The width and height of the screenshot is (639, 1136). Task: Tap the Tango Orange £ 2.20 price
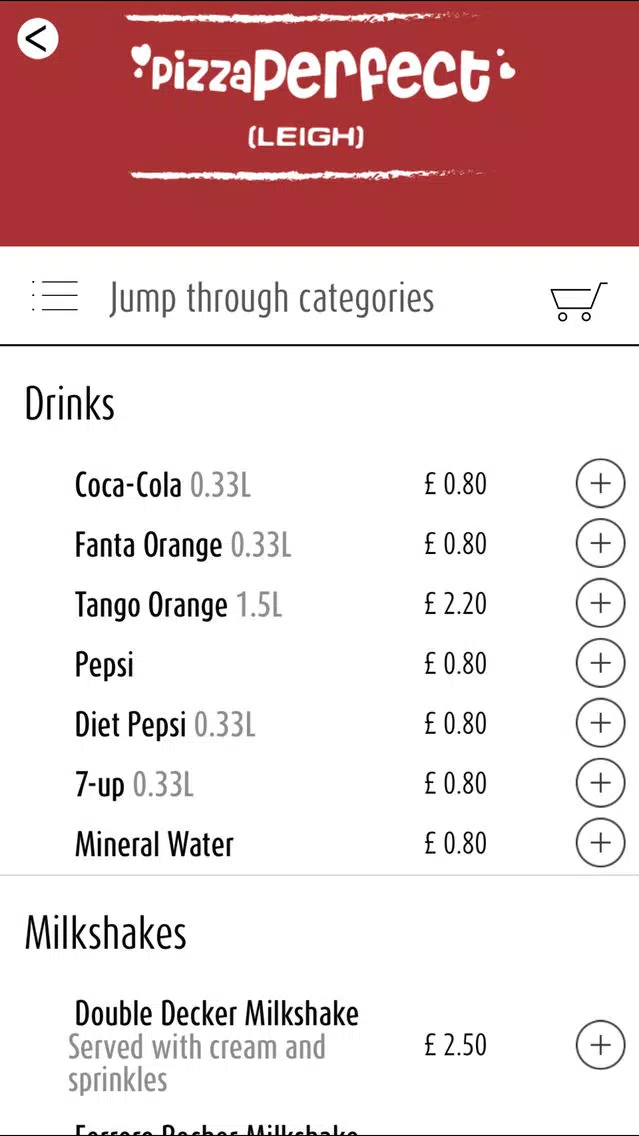[x=455, y=604]
